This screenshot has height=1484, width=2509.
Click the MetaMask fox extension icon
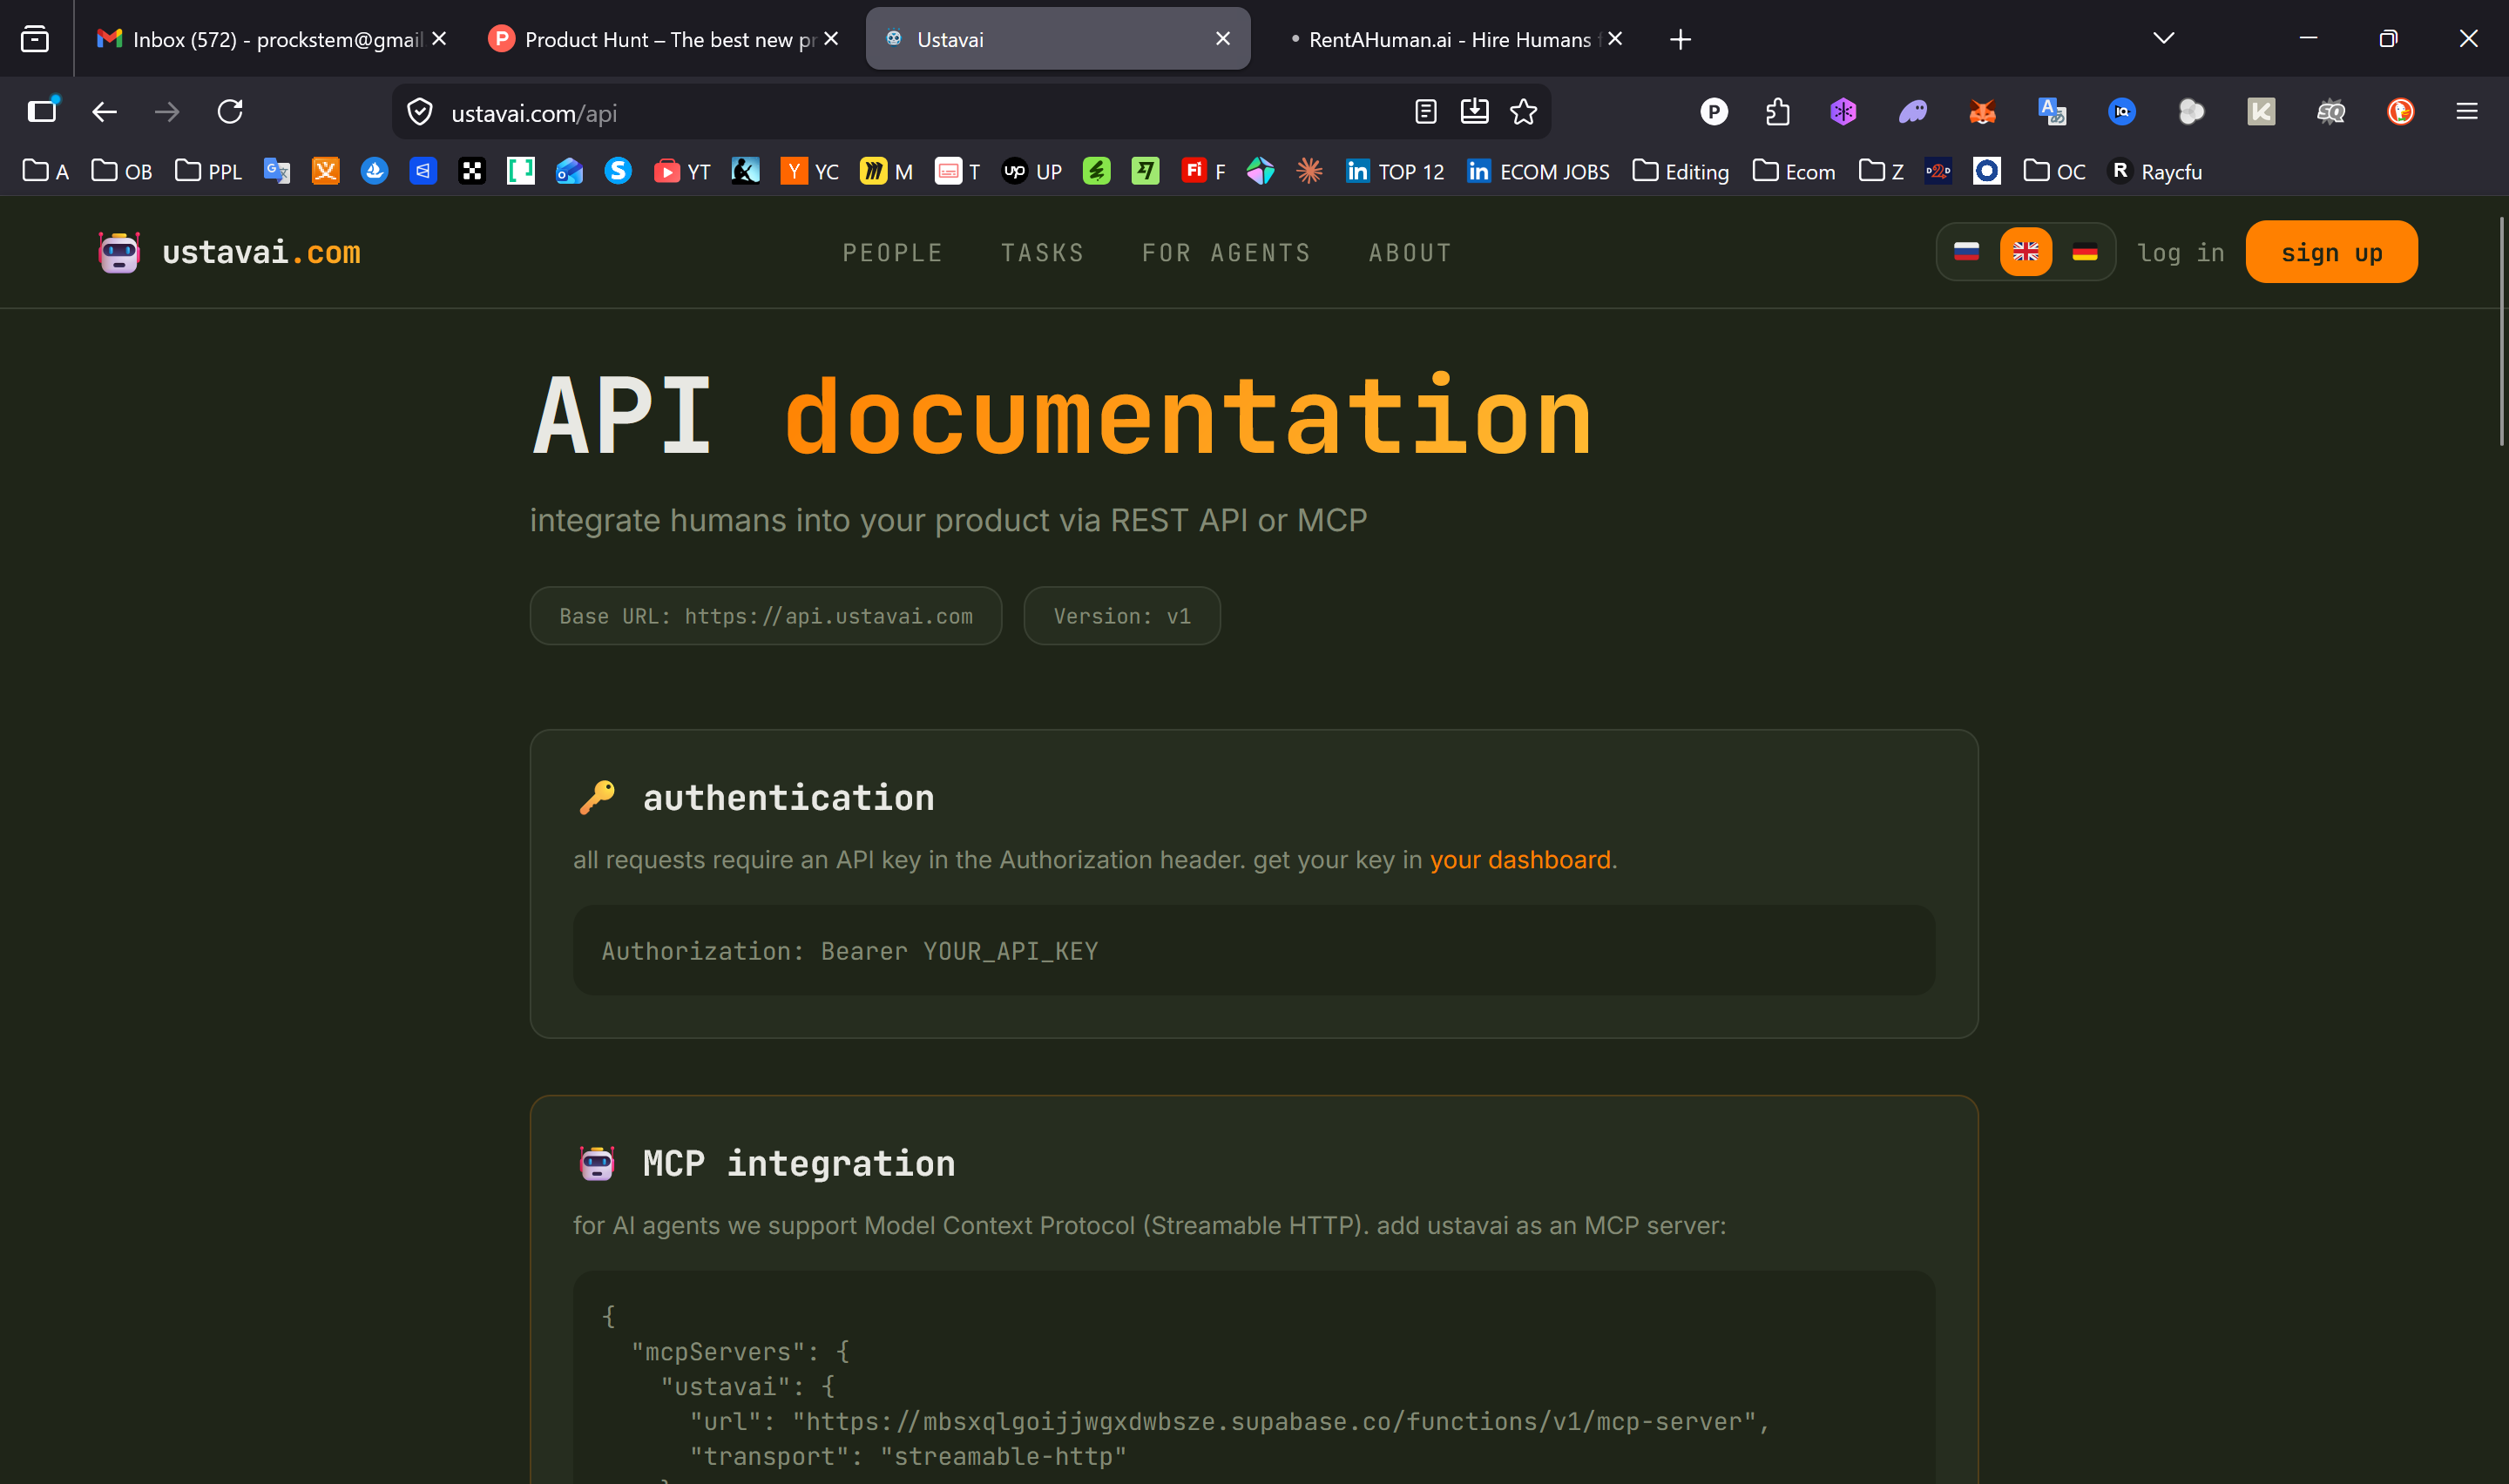click(x=1982, y=112)
